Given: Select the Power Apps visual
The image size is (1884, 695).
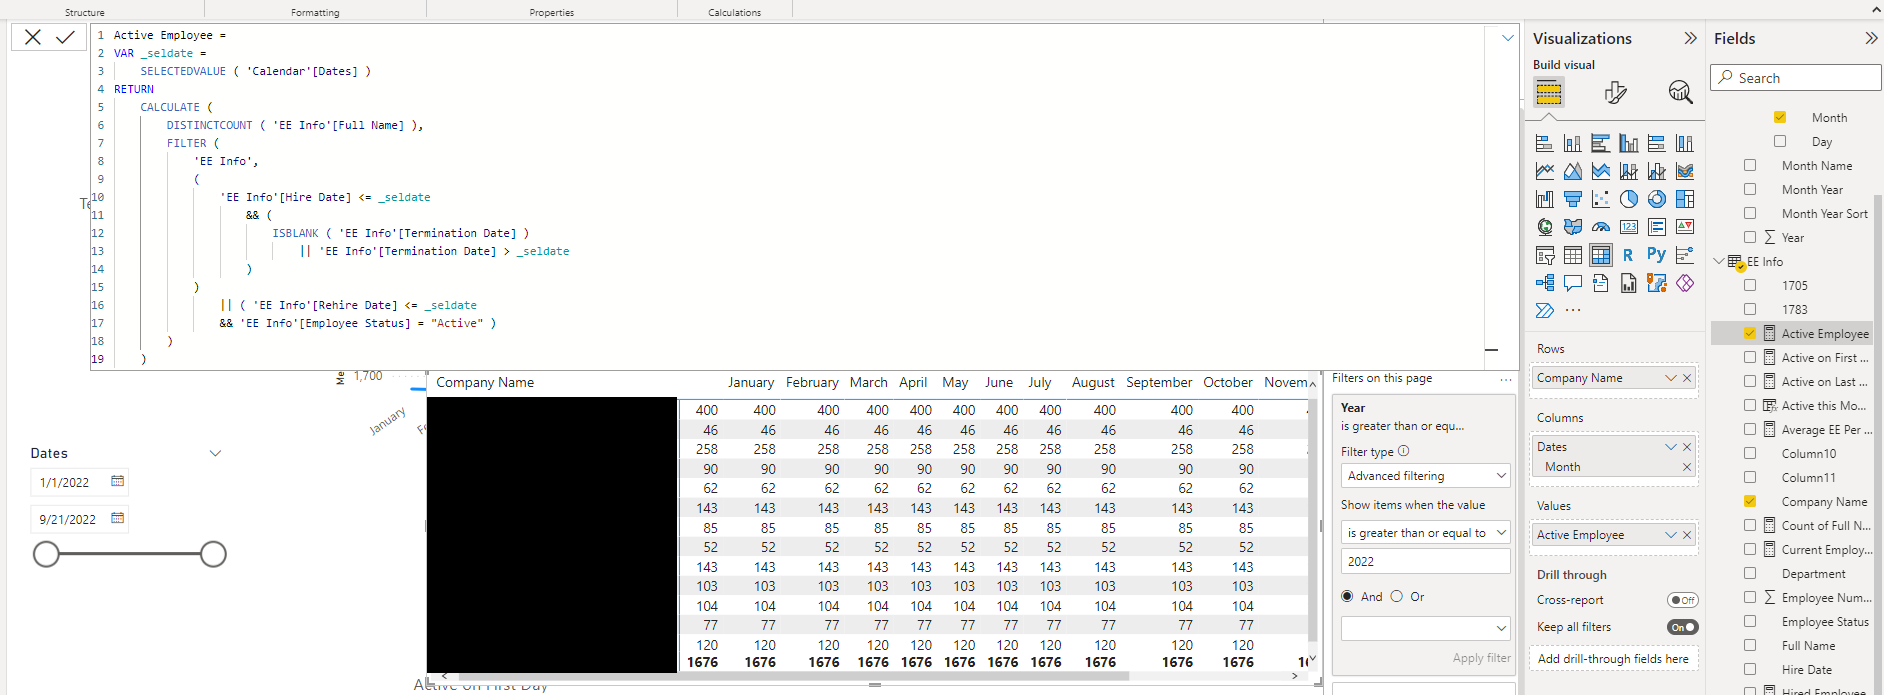Looking at the screenshot, I should point(1685,283).
